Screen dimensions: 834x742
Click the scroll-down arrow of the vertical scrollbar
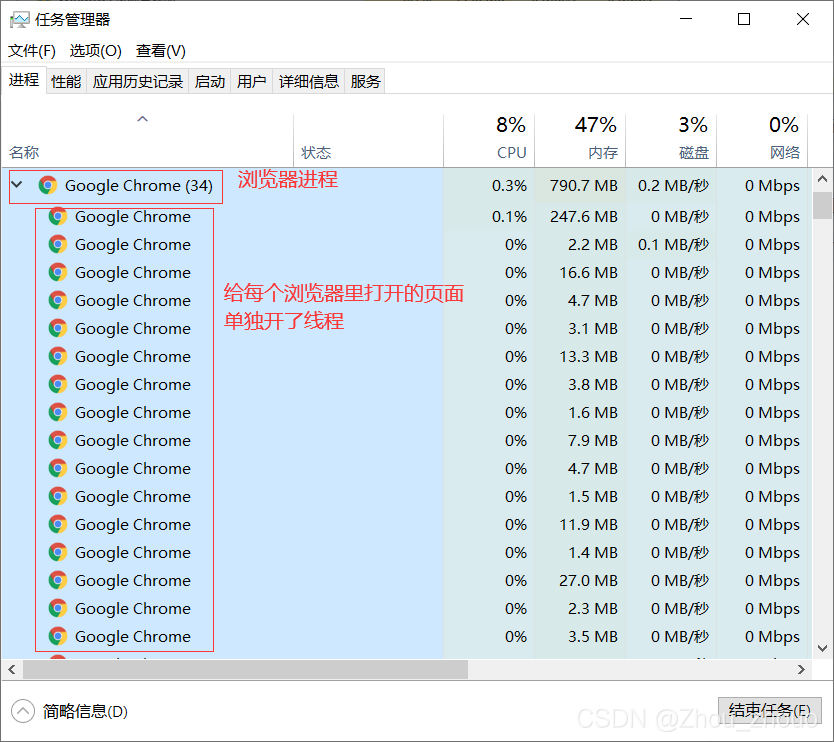click(822, 648)
